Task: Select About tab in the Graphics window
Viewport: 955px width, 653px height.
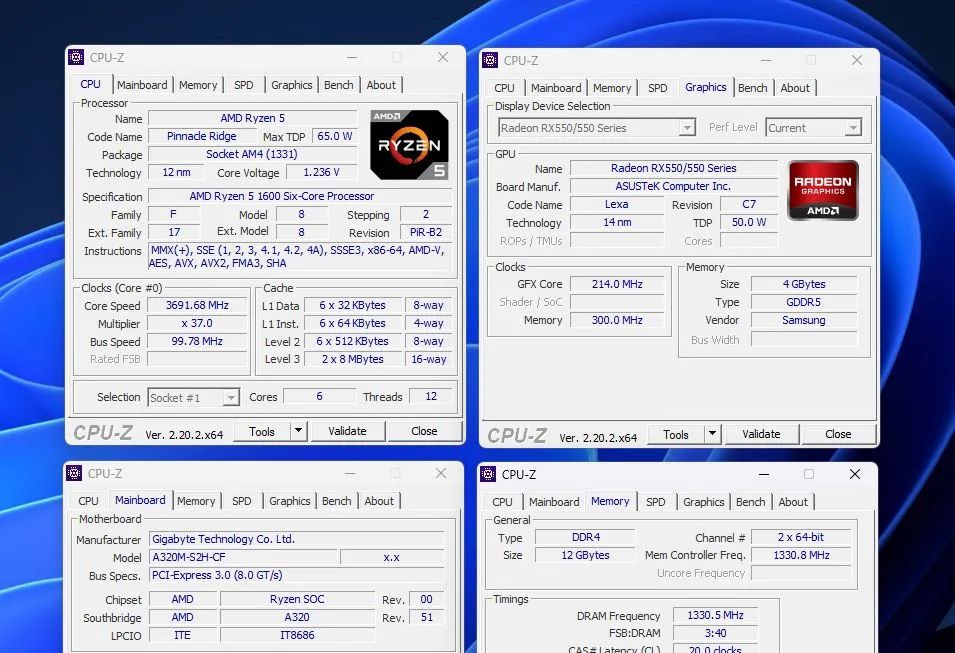Action: coord(795,88)
